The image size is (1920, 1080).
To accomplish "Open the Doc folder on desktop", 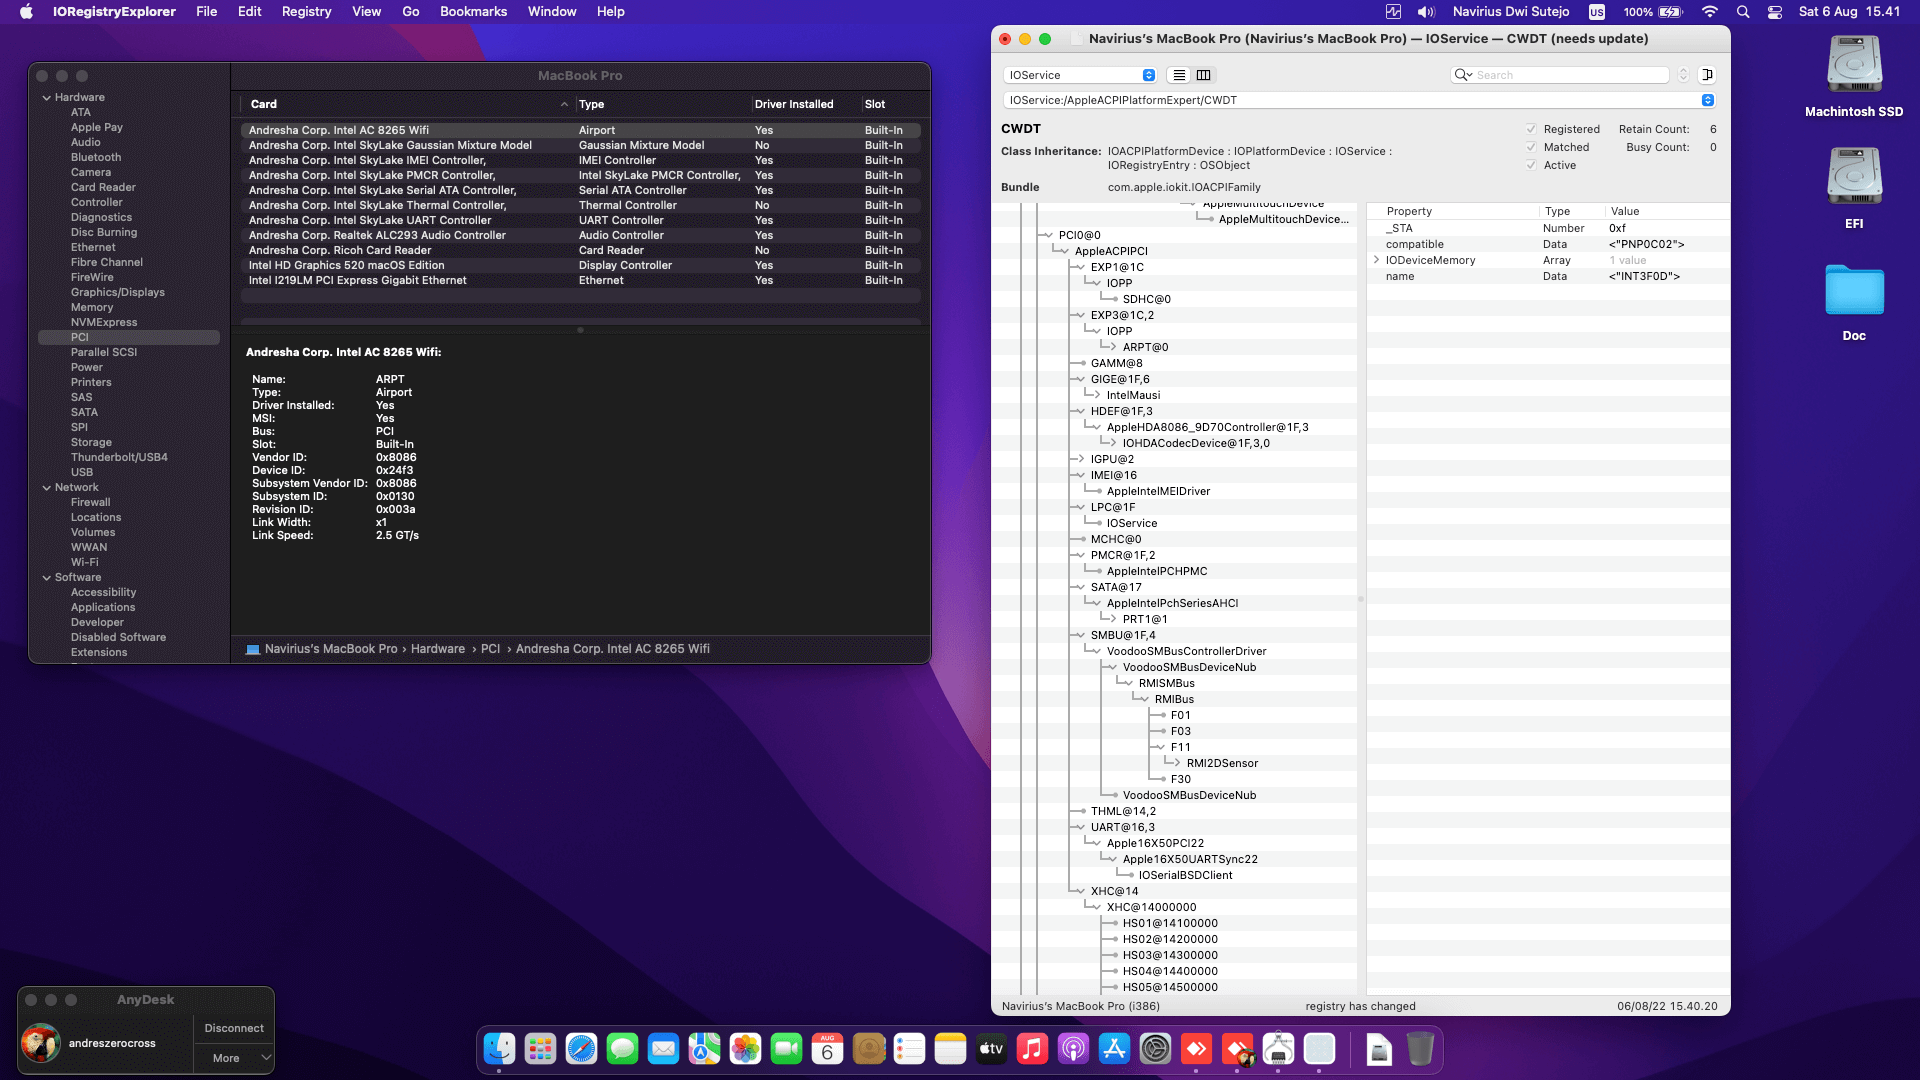I will pos(1854,291).
